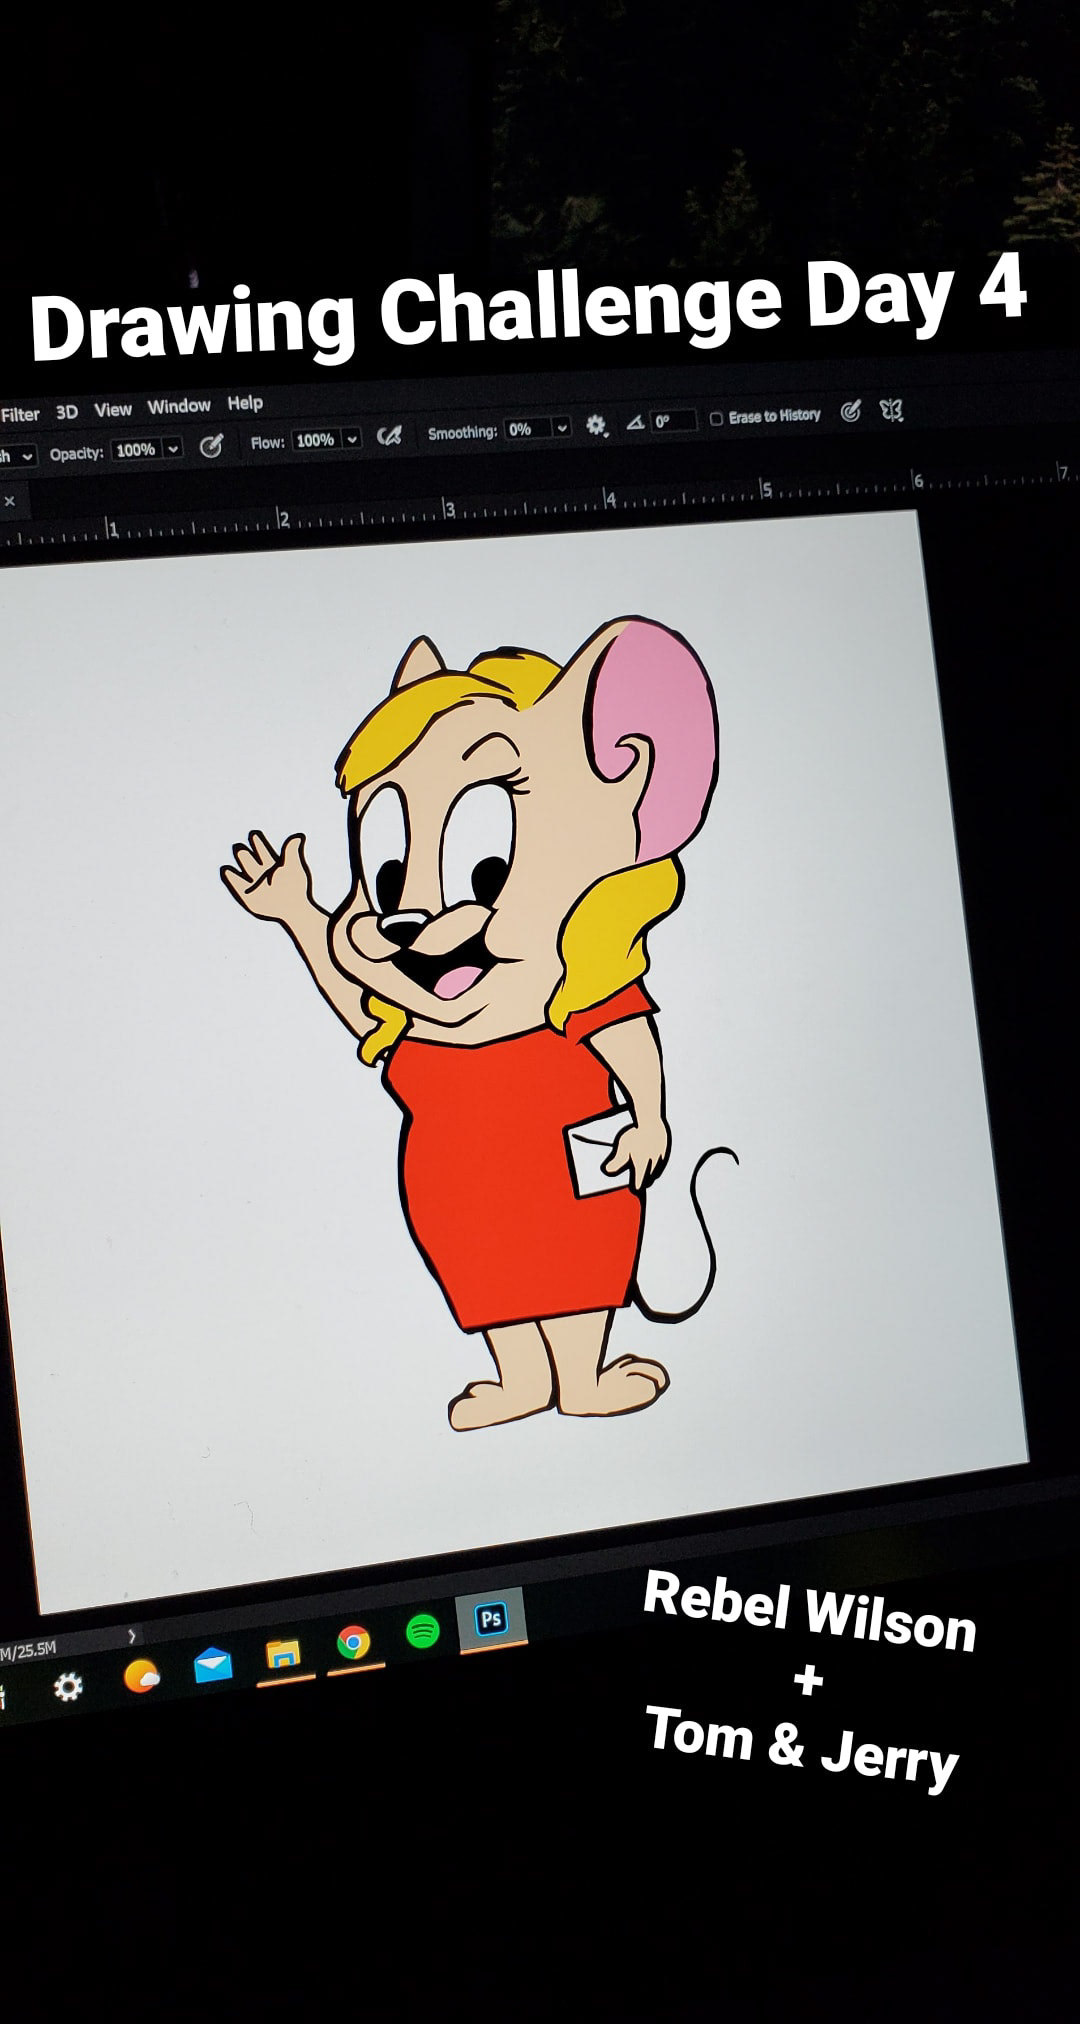Toggle pressure for size icon
1080x2024 pixels.
(x=851, y=411)
